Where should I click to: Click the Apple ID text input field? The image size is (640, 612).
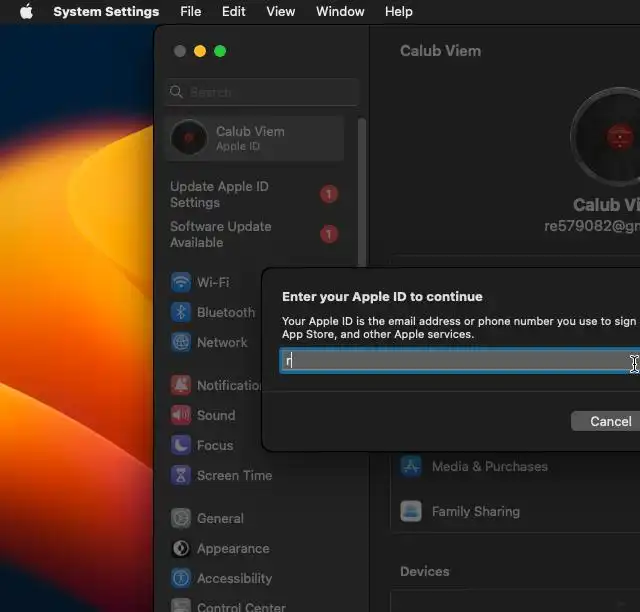click(x=460, y=361)
